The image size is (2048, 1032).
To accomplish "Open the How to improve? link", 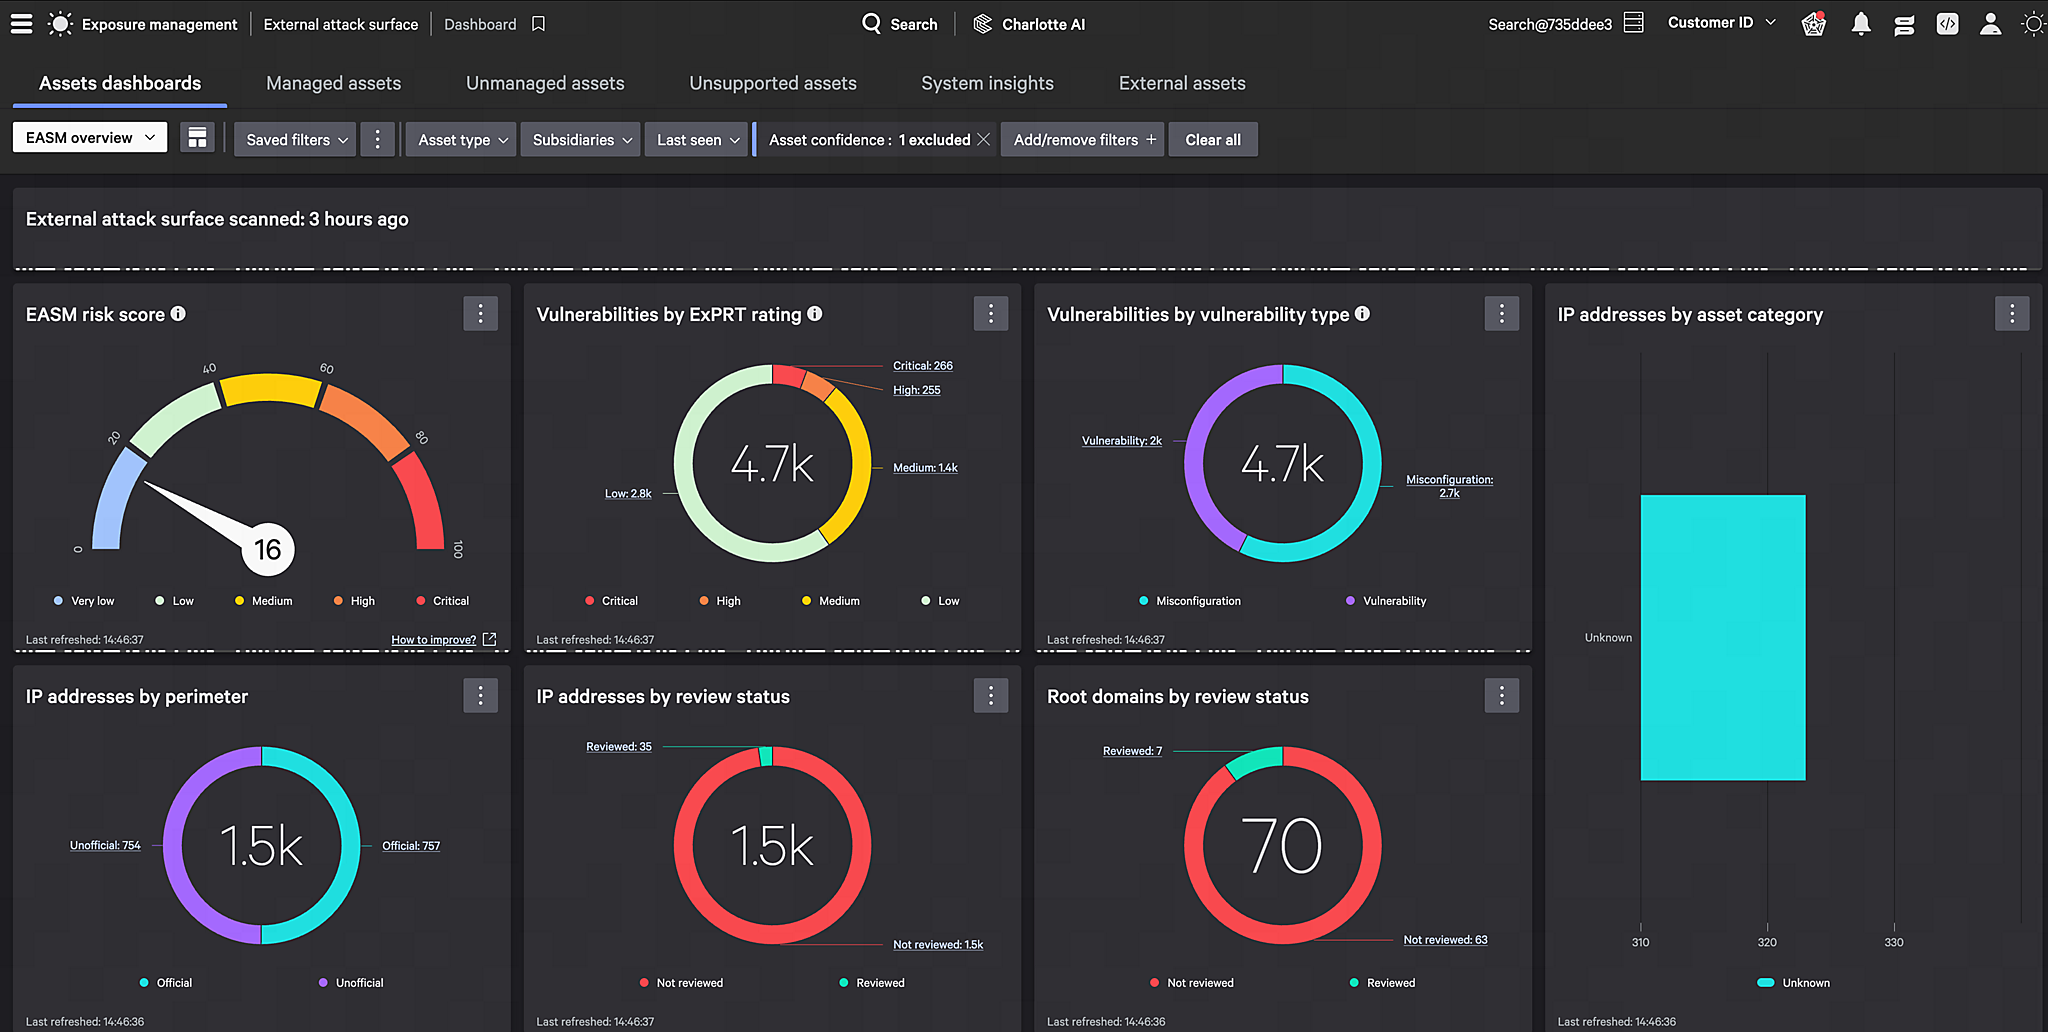I will pos(434,640).
